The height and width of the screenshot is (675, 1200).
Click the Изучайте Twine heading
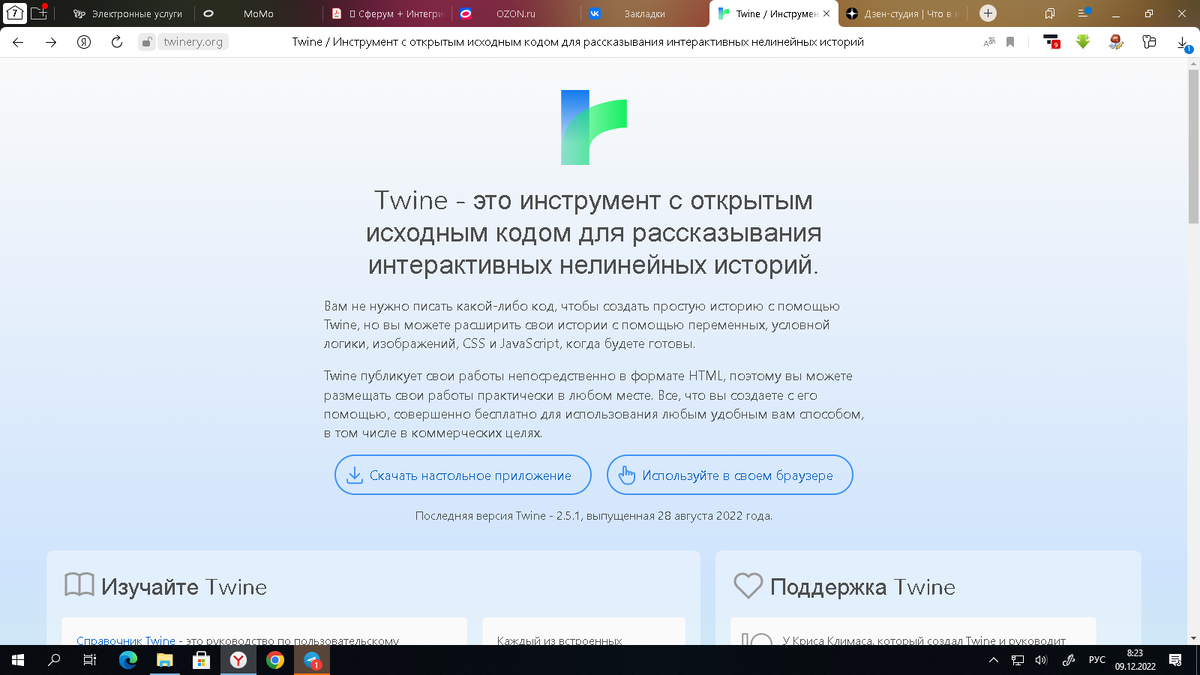[x=184, y=586]
